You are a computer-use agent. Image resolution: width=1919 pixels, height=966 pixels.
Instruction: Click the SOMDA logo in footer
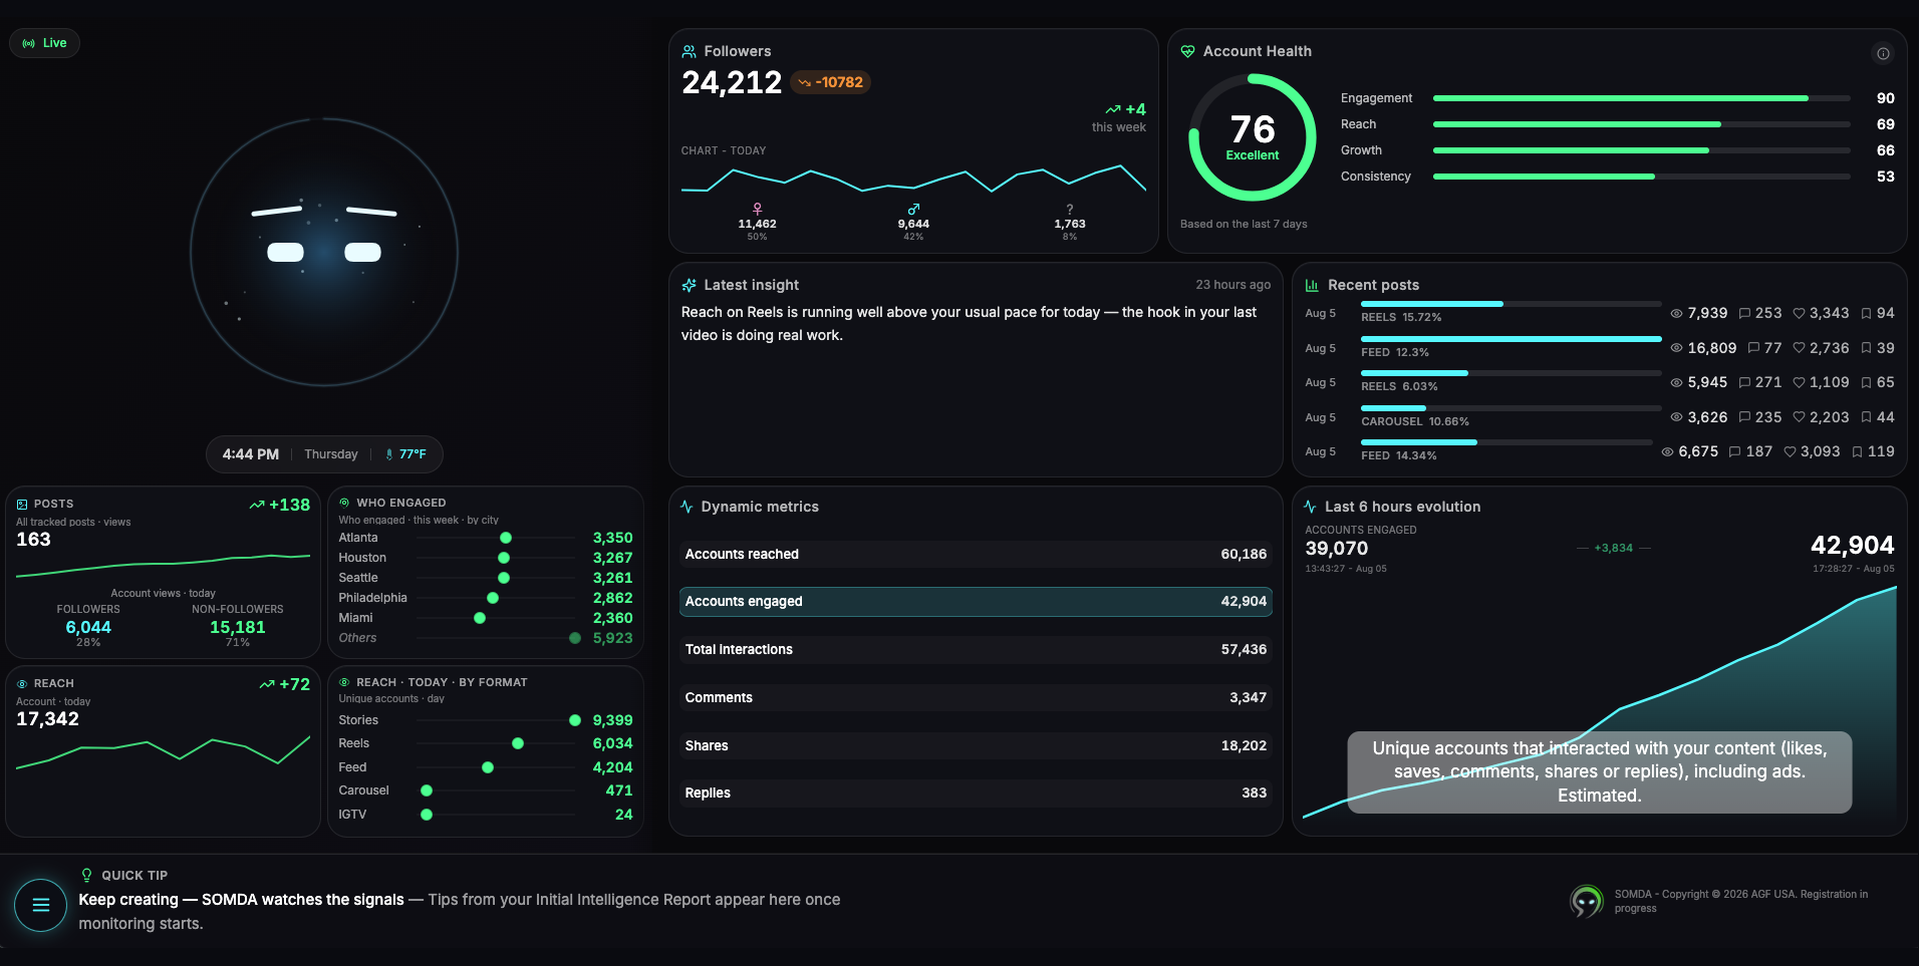(x=1586, y=901)
